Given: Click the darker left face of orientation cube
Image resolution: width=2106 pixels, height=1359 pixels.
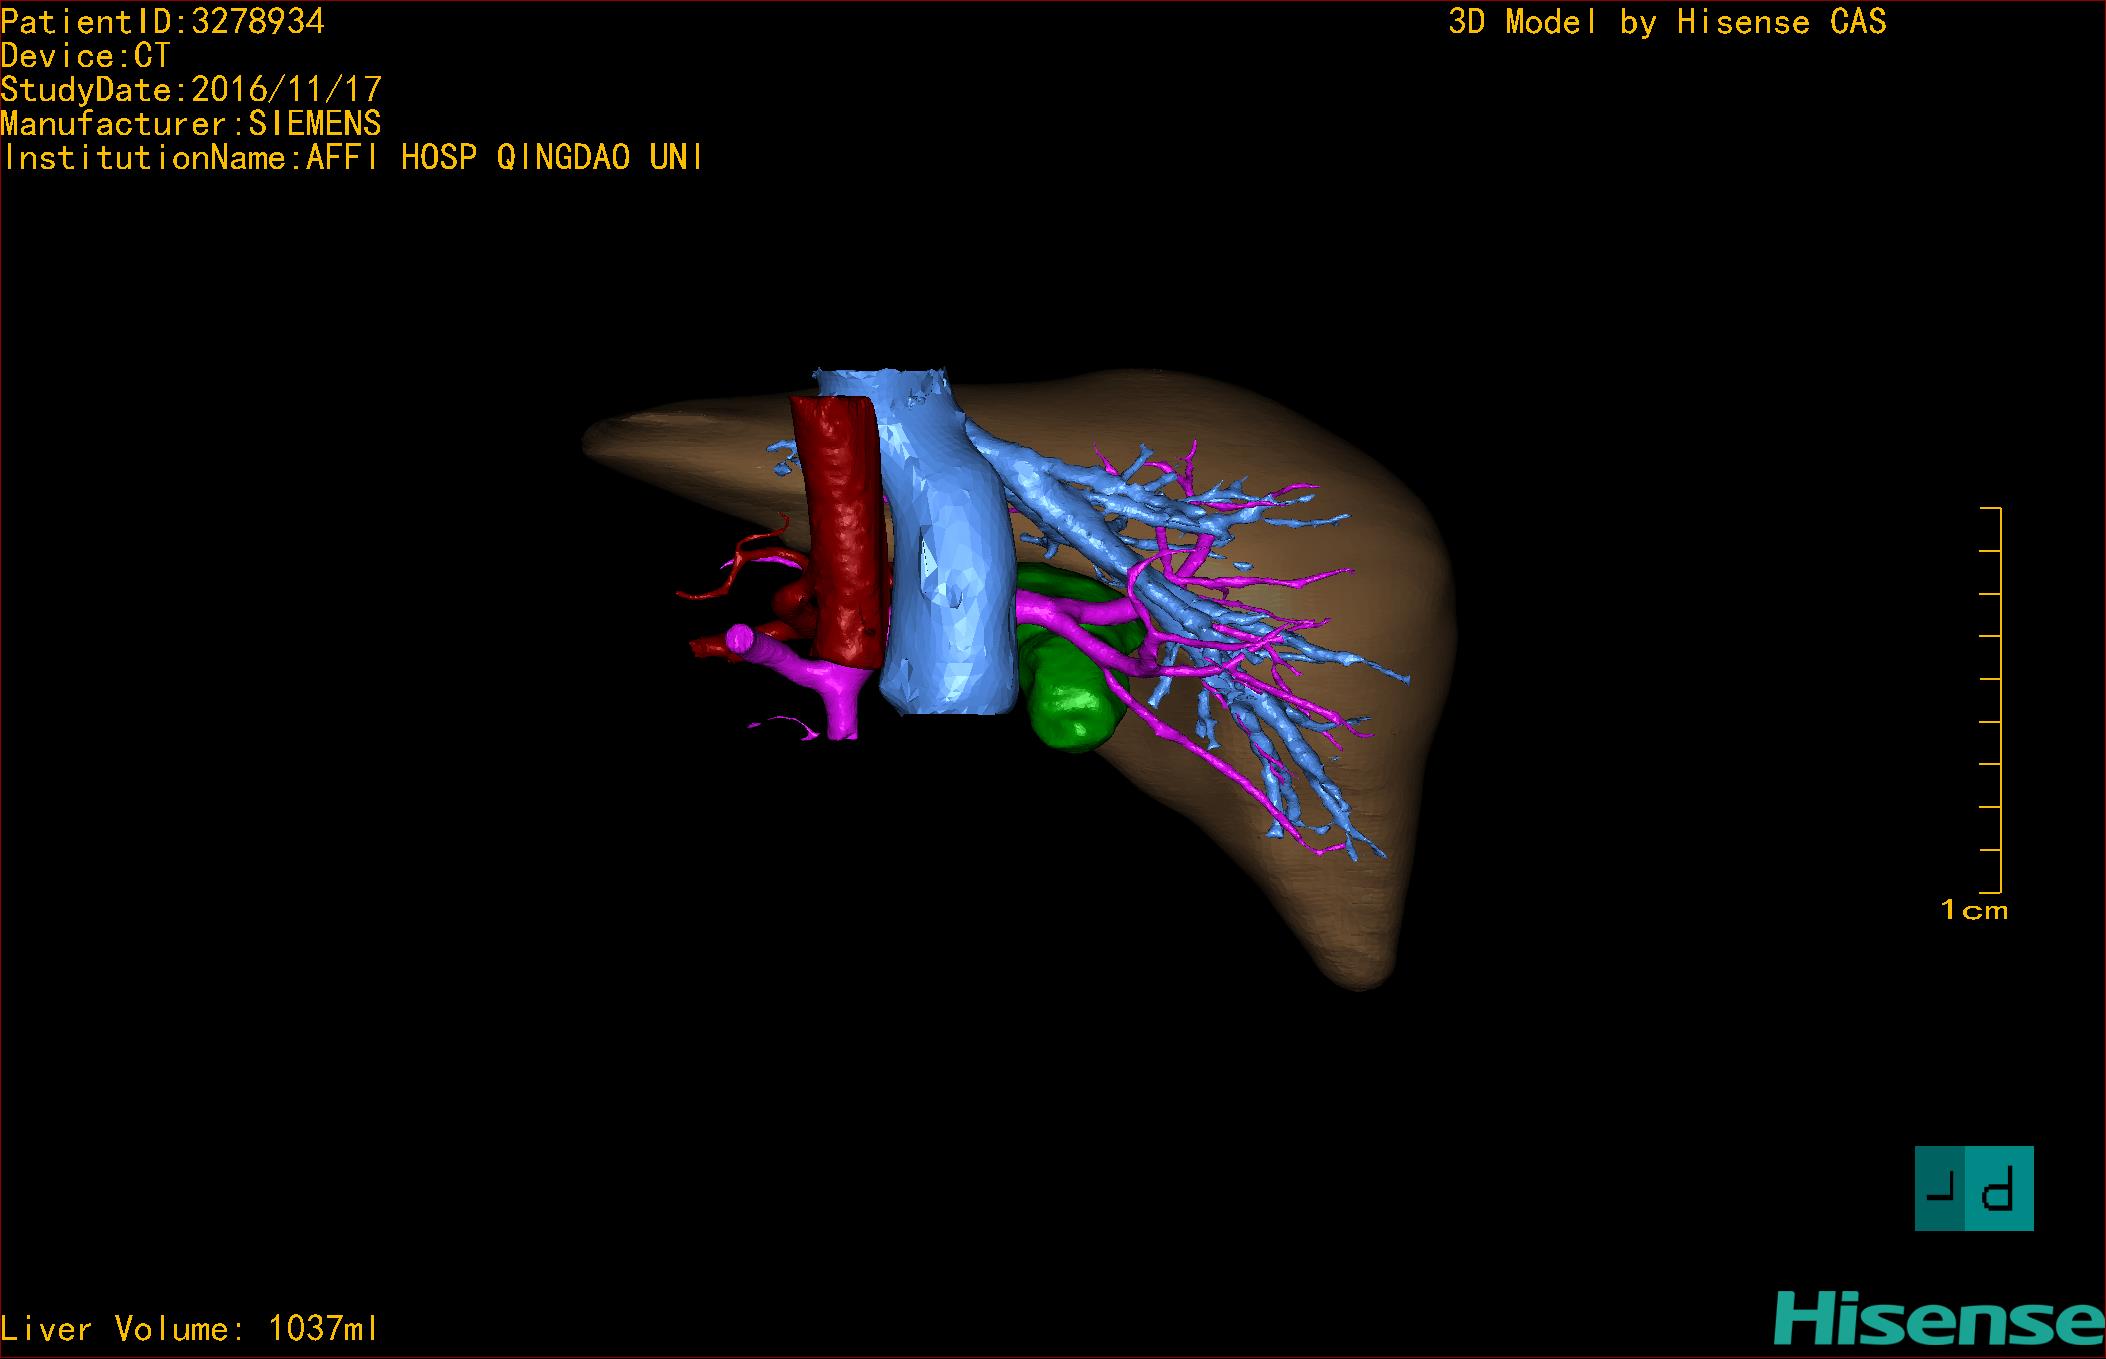Looking at the screenshot, I should (x=1939, y=1189).
